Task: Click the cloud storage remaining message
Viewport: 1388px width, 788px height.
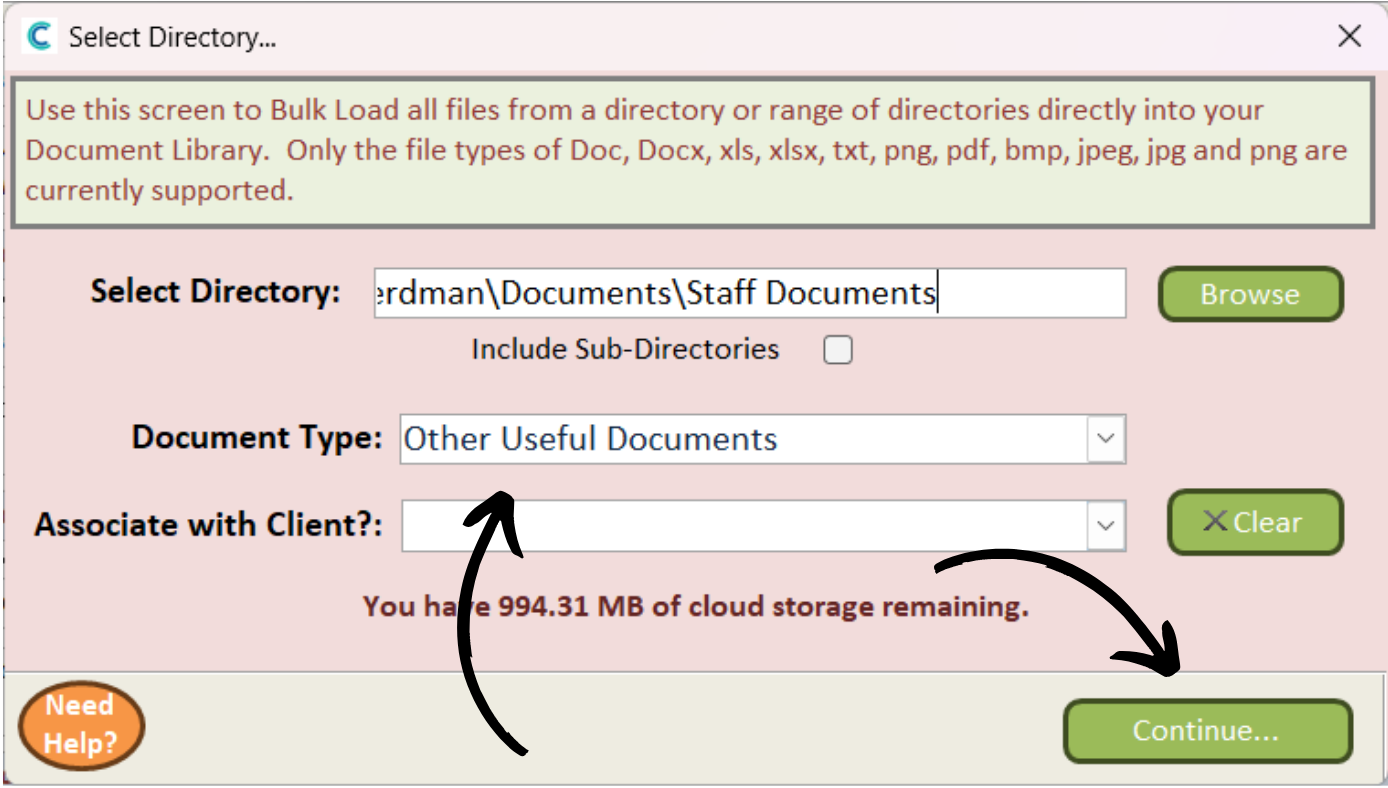Action: pyautogui.click(x=696, y=606)
